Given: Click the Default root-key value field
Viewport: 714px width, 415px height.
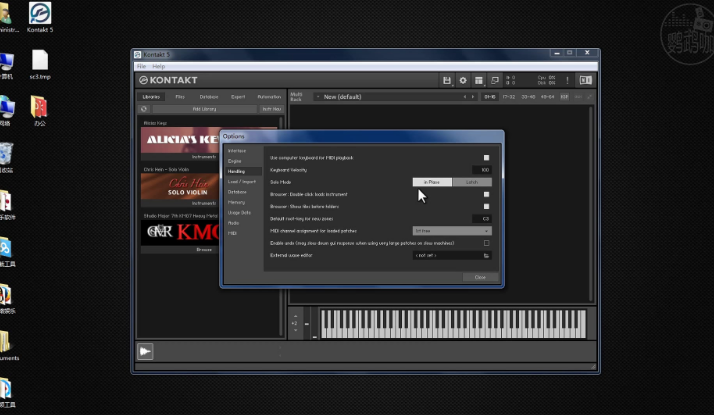Looking at the screenshot, I should pyautogui.click(x=482, y=219).
